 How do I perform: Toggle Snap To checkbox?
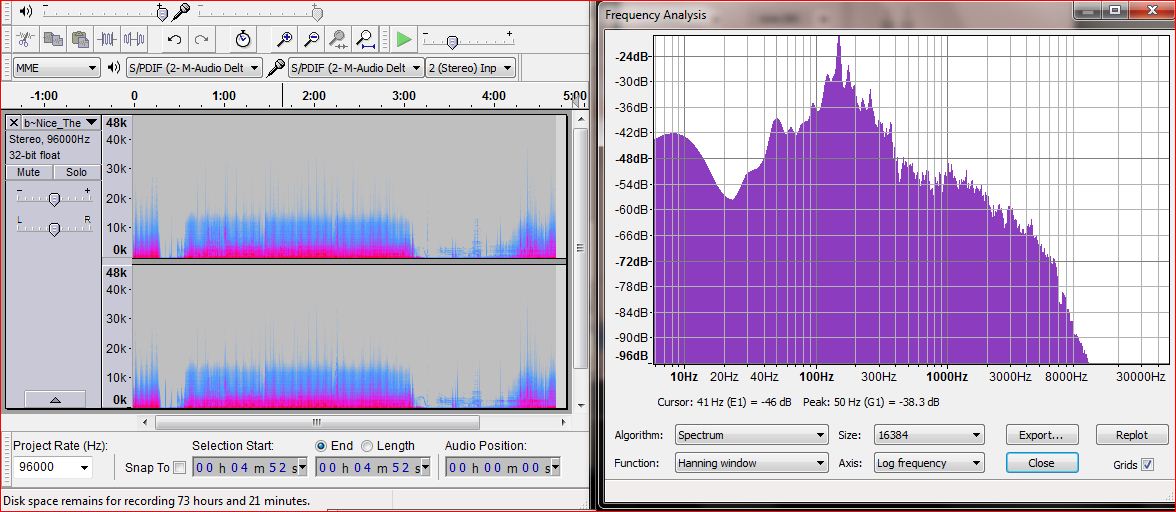(179, 468)
